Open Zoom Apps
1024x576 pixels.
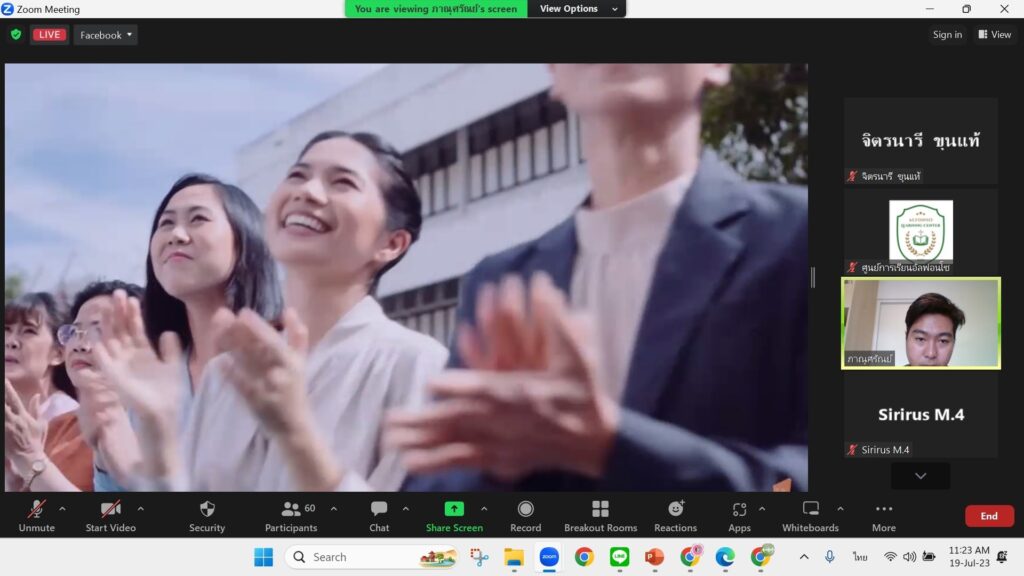tap(739, 510)
